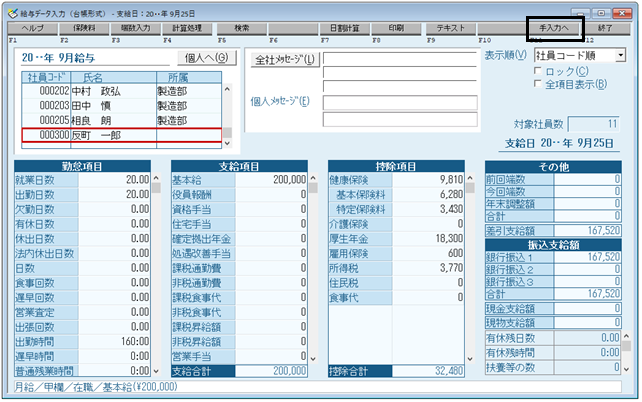Click the 所属 column header
642x402 pixels.
[x=189, y=77]
